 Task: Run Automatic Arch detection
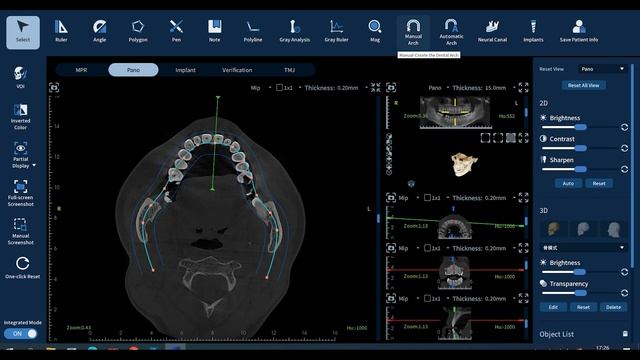click(451, 32)
